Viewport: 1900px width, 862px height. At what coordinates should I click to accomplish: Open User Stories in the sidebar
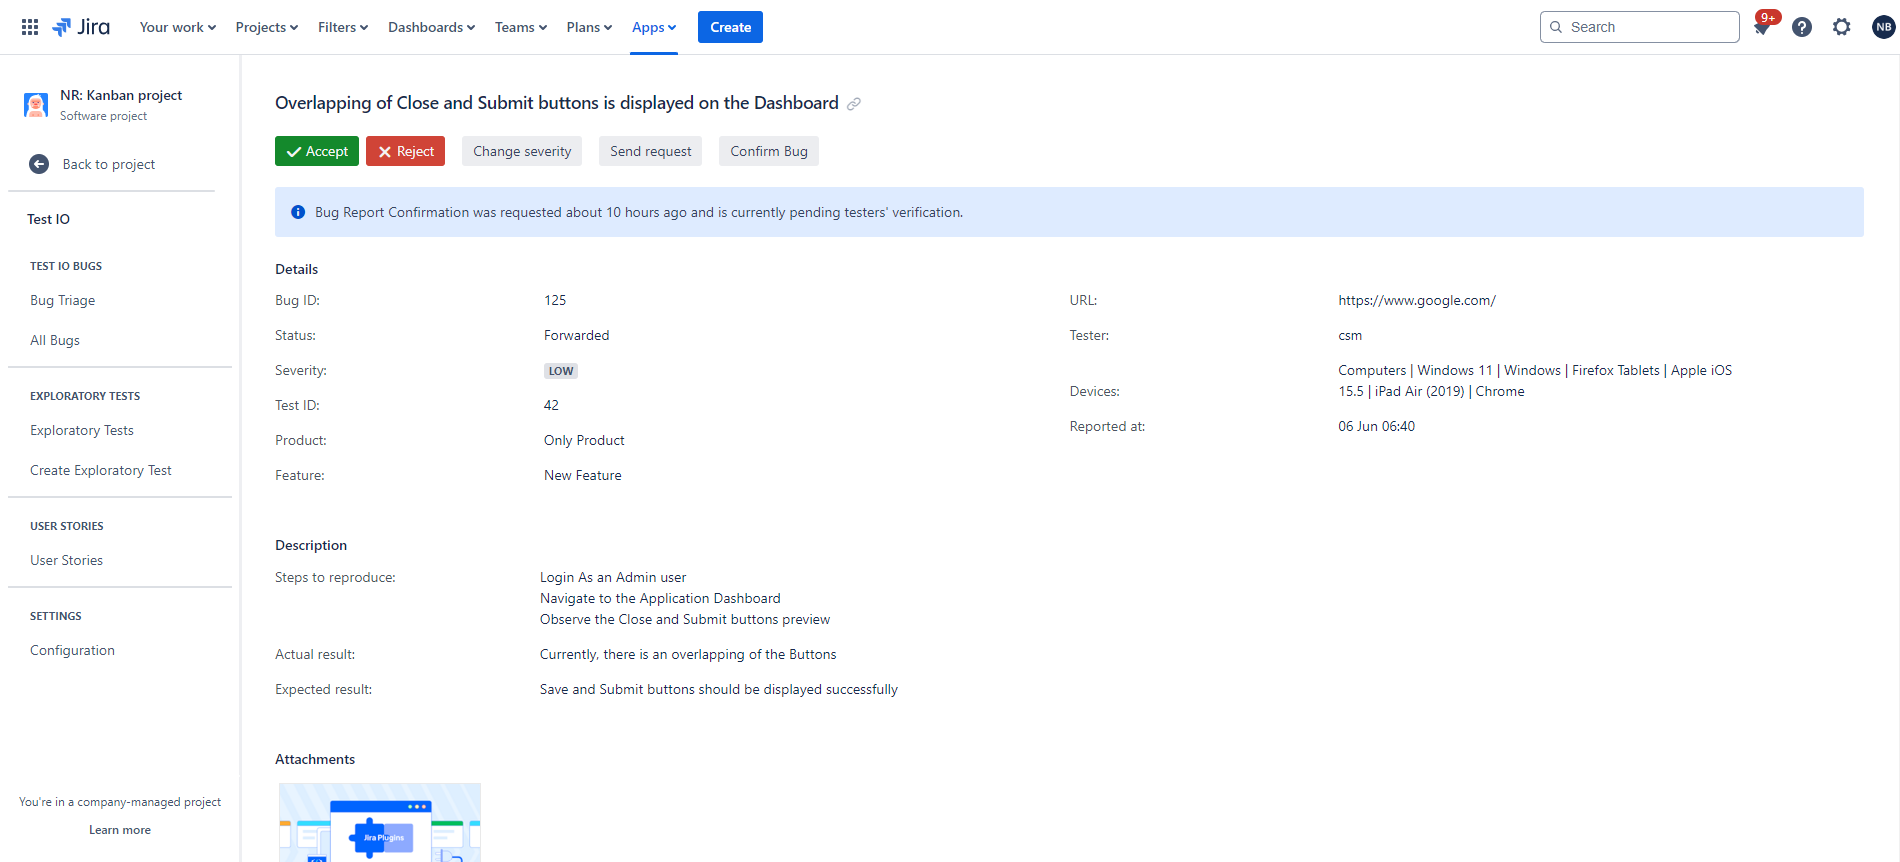point(67,560)
